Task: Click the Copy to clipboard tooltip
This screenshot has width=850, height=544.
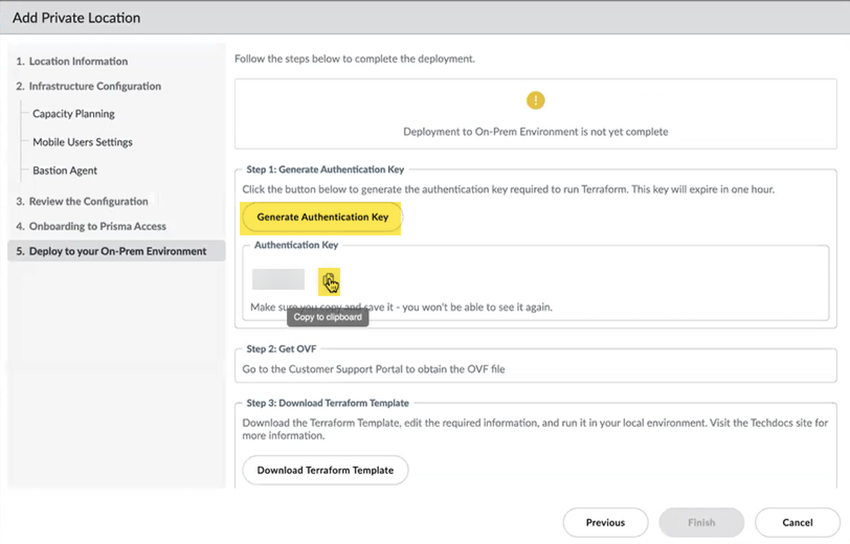Action: (328, 317)
